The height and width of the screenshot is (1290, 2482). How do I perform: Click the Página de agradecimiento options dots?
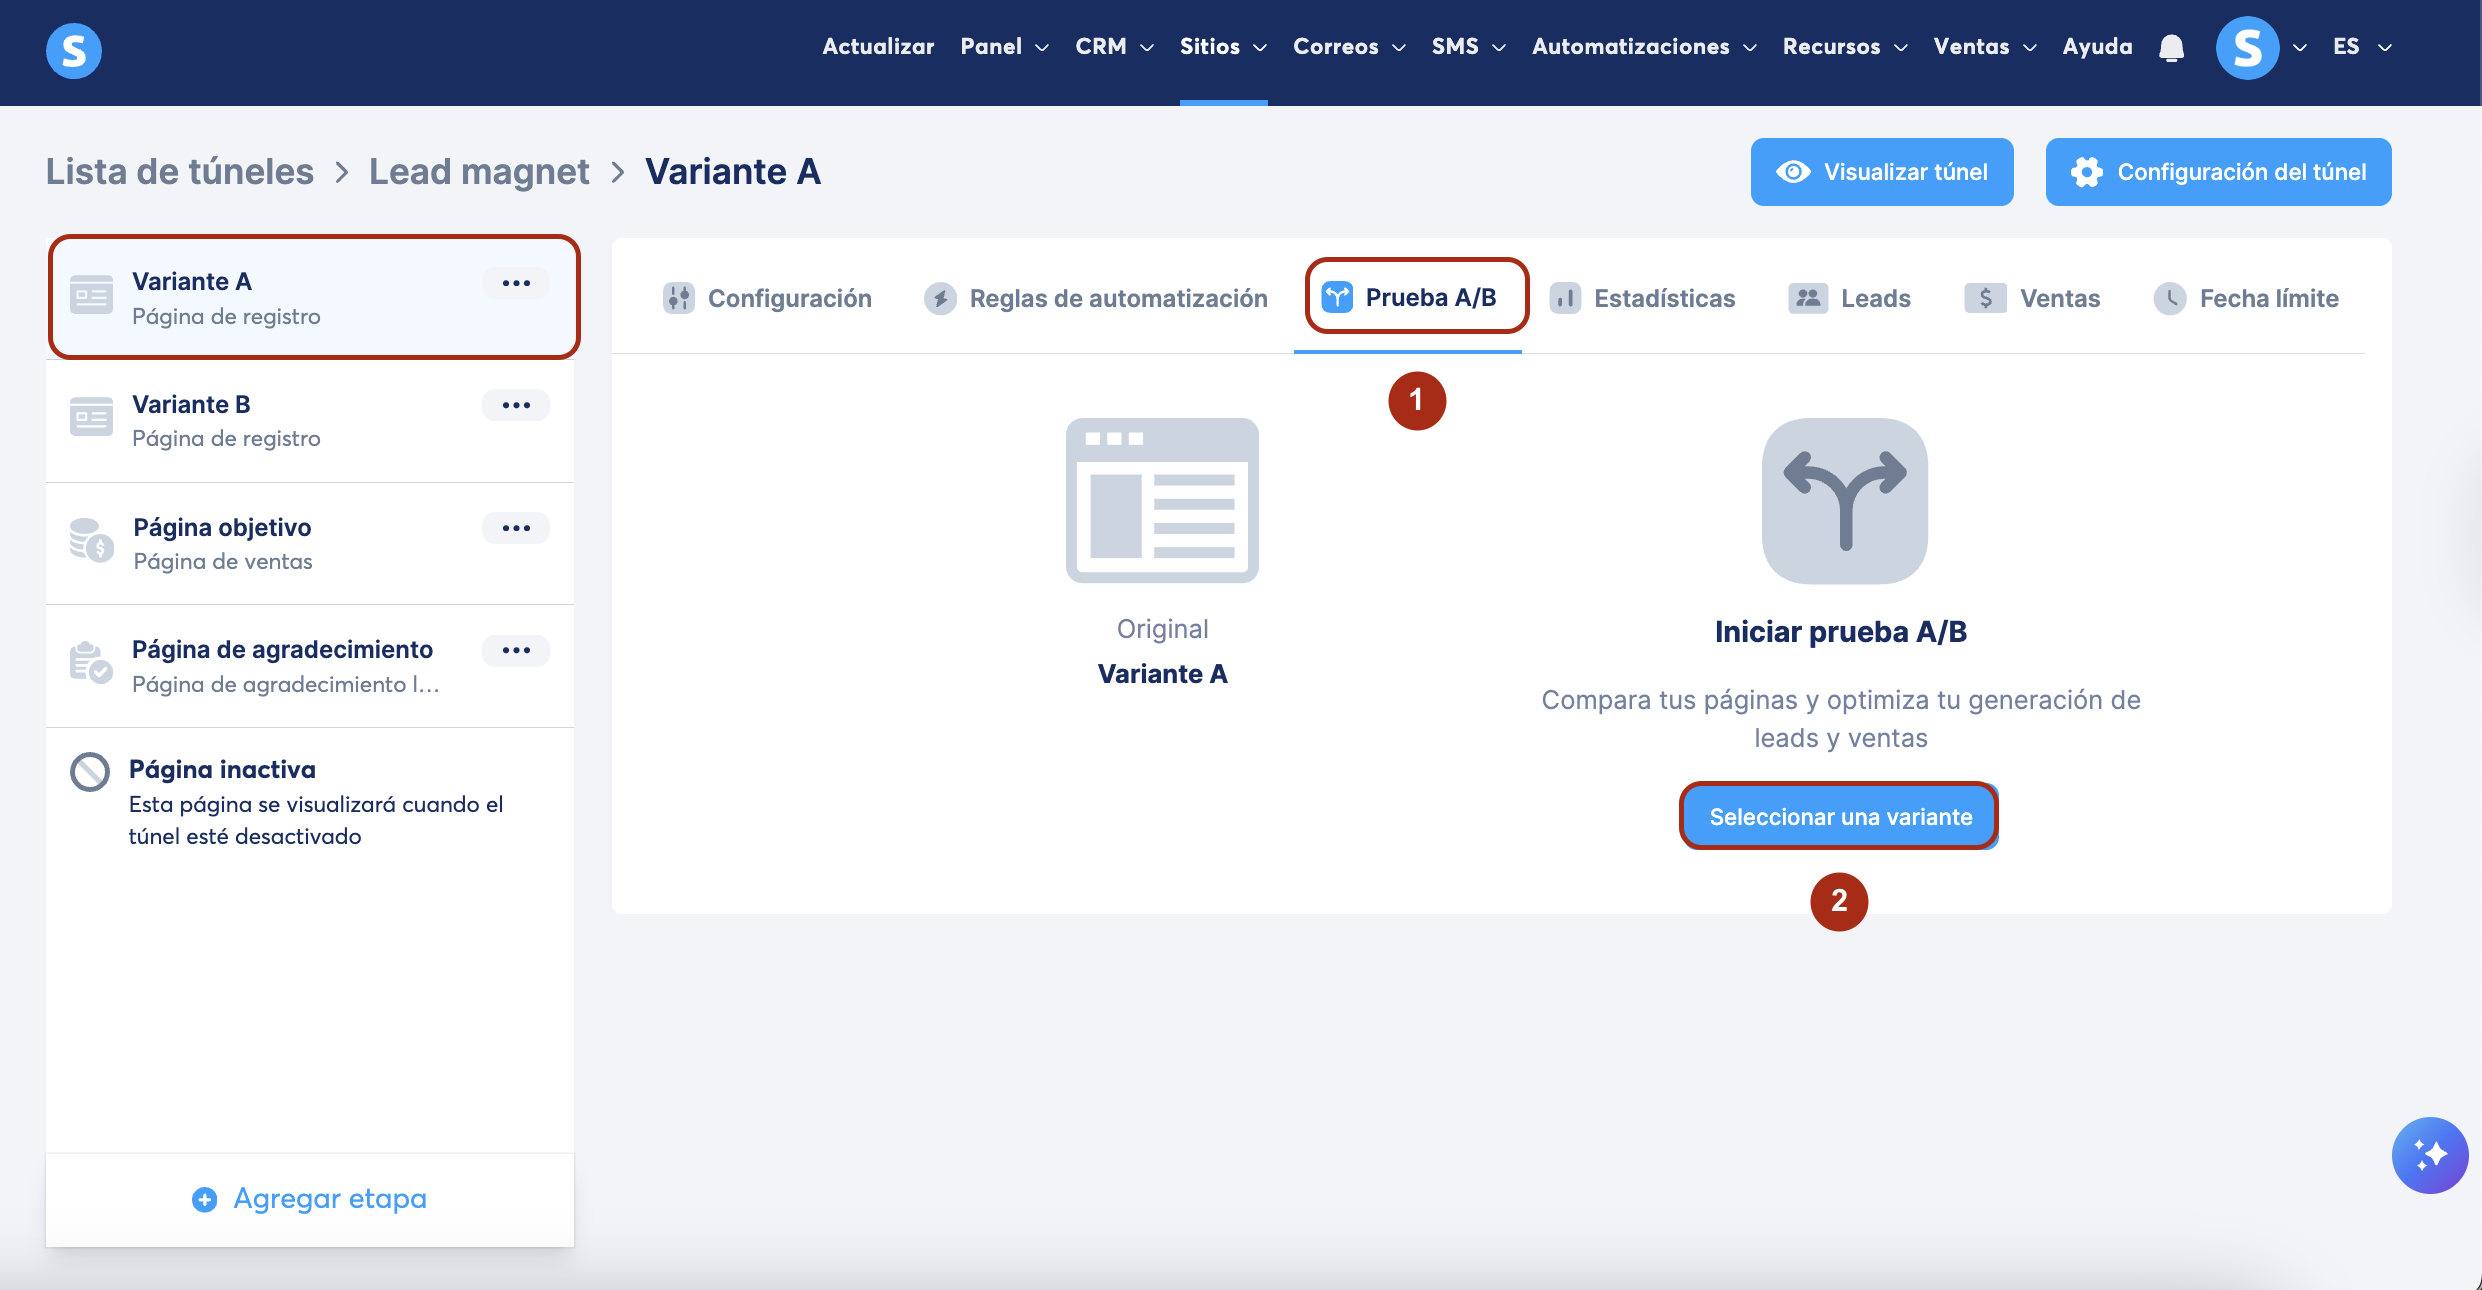click(x=516, y=650)
